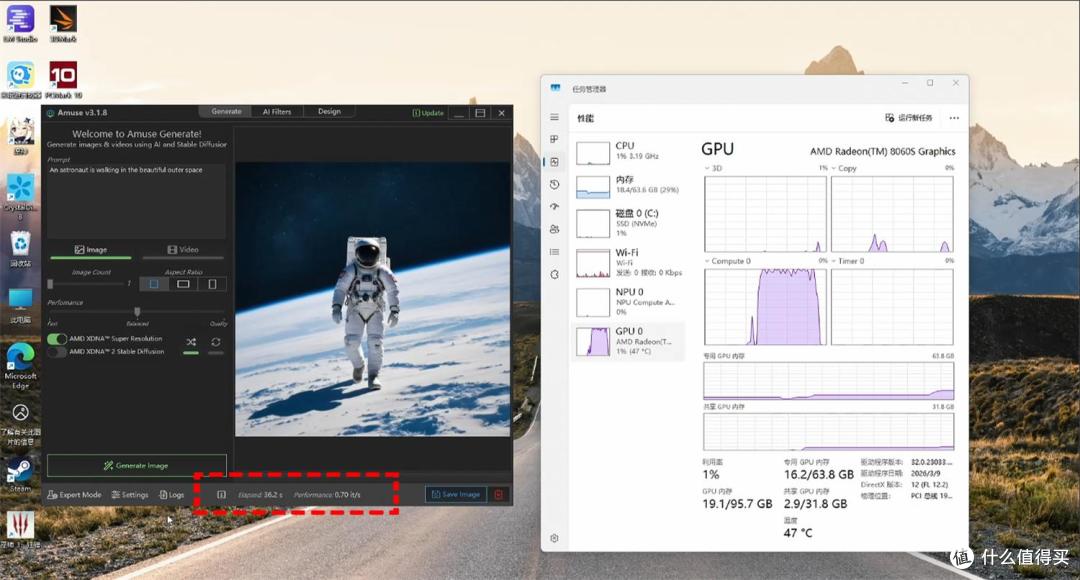The height and width of the screenshot is (580, 1080).
Task: Open Microsoft Edge desktop shortcut
Action: 21,365
